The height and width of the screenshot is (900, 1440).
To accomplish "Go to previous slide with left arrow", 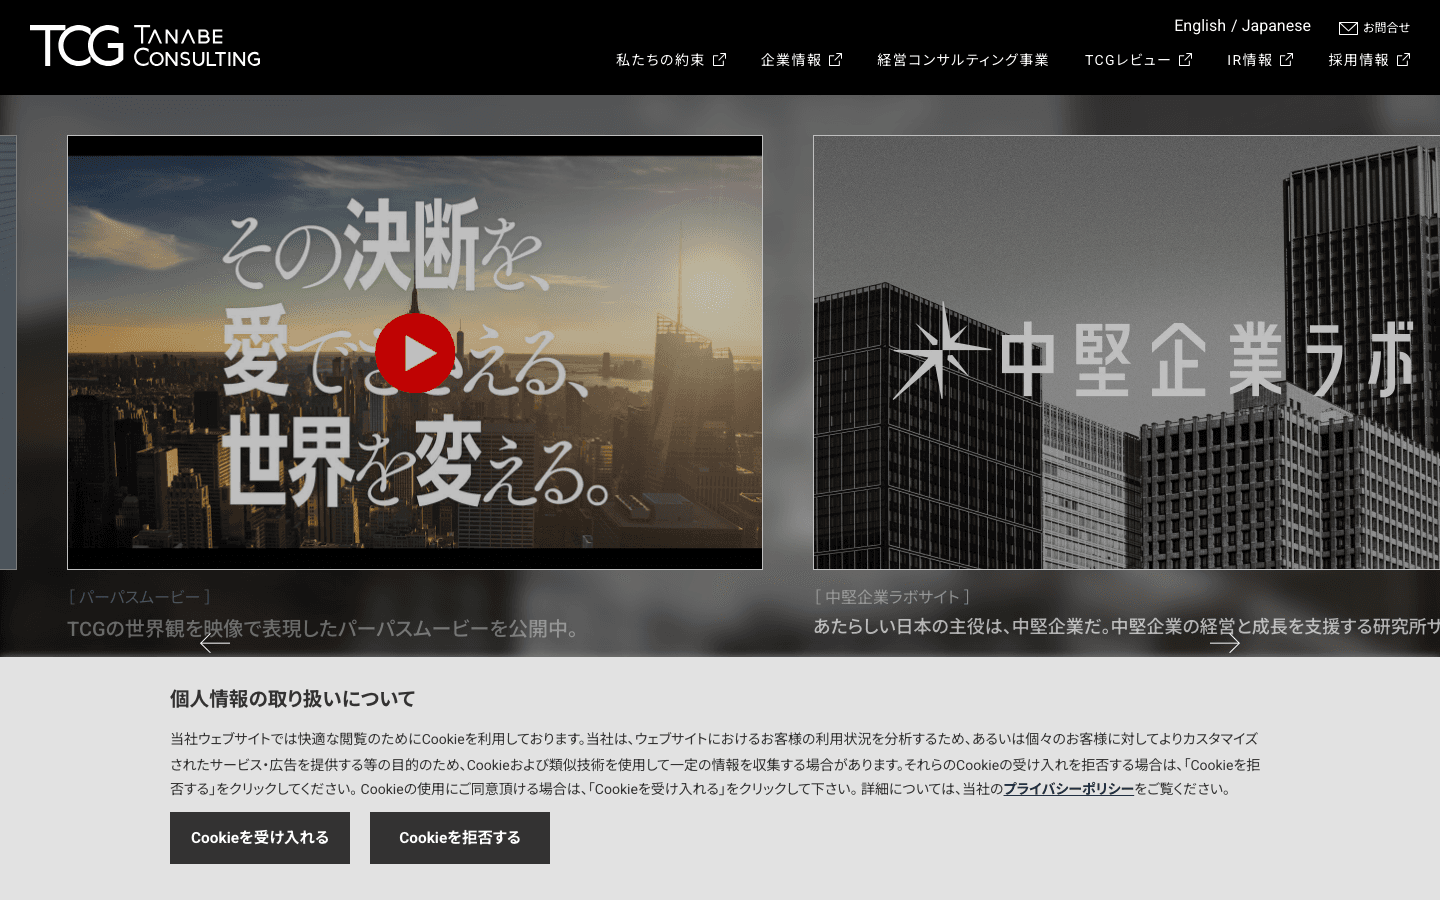I will click(215, 643).
